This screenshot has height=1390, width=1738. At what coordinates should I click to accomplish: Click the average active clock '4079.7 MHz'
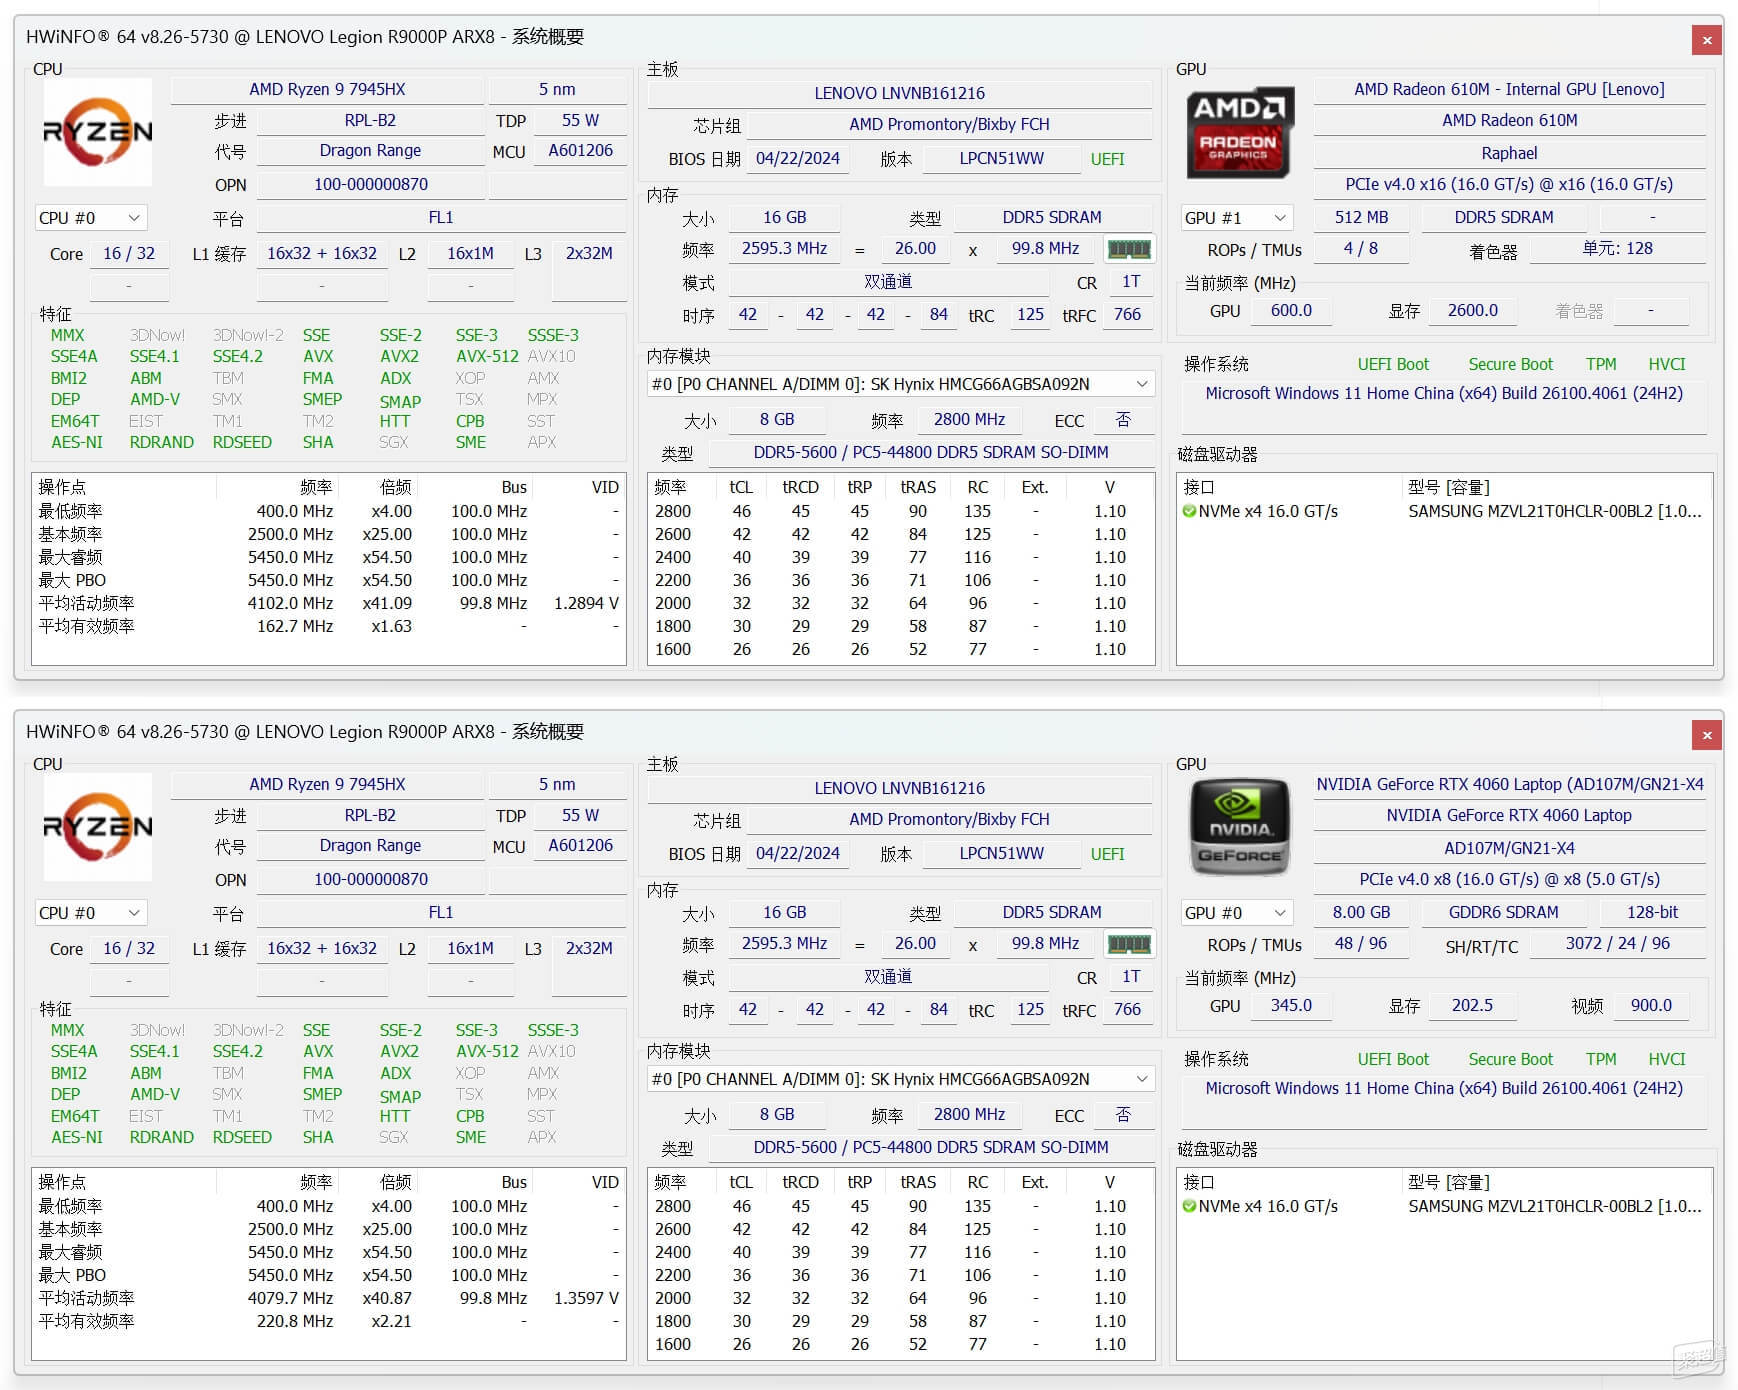pos(290,1298)
